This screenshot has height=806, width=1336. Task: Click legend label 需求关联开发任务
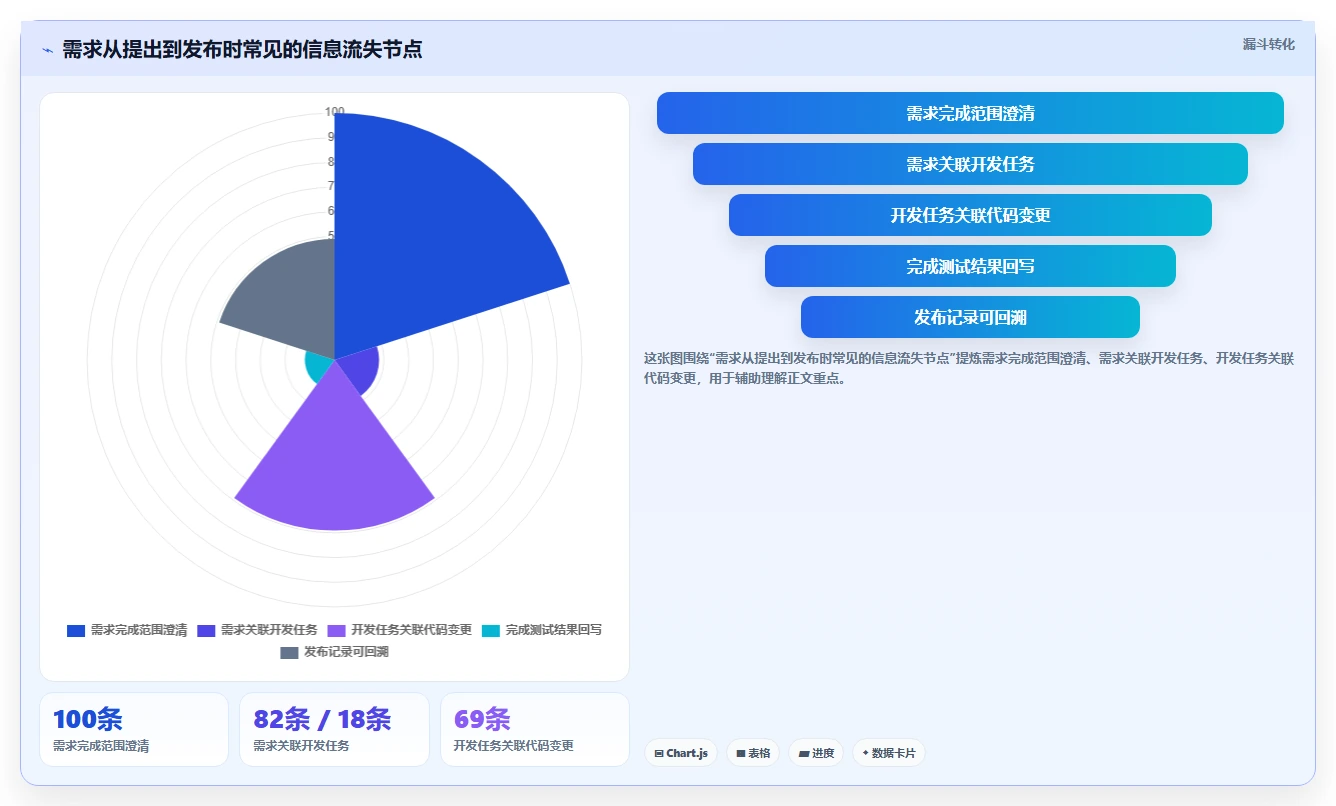coord(269,630)
